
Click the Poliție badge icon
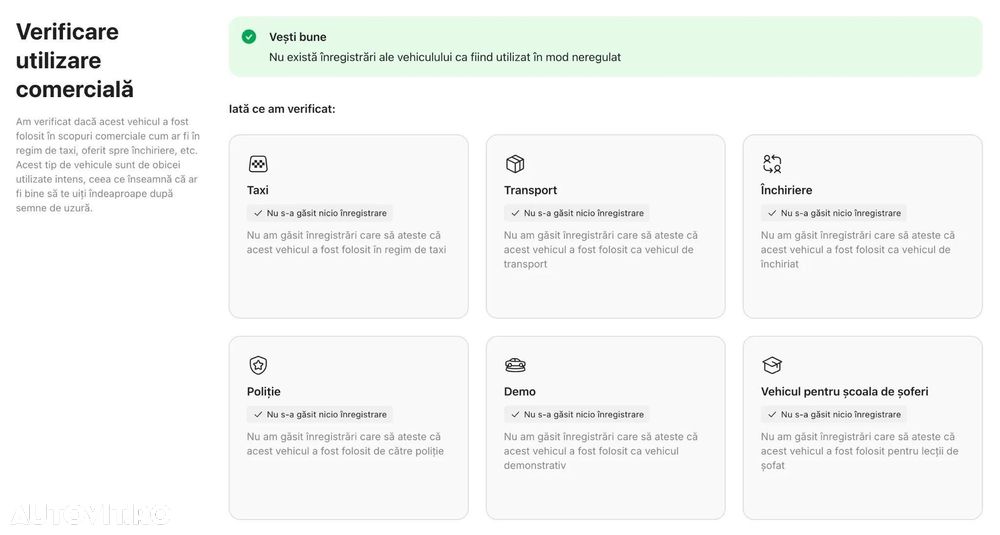tap(258, 365)
